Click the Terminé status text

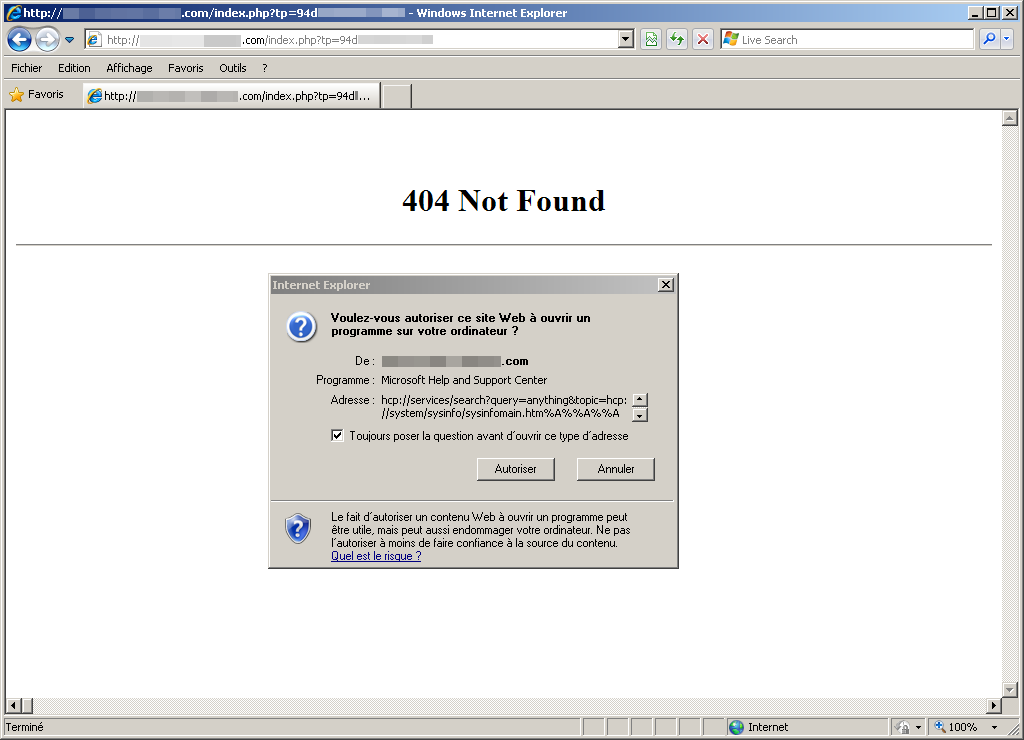25,727
